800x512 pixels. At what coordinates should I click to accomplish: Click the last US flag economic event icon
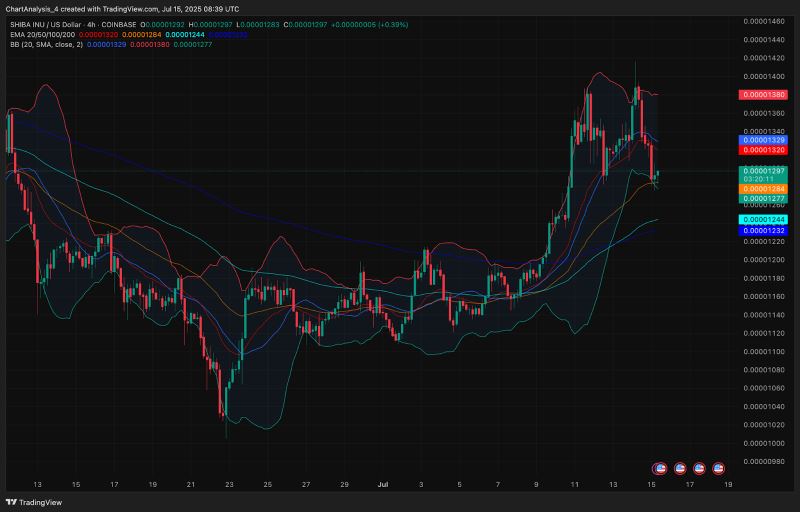719,467
